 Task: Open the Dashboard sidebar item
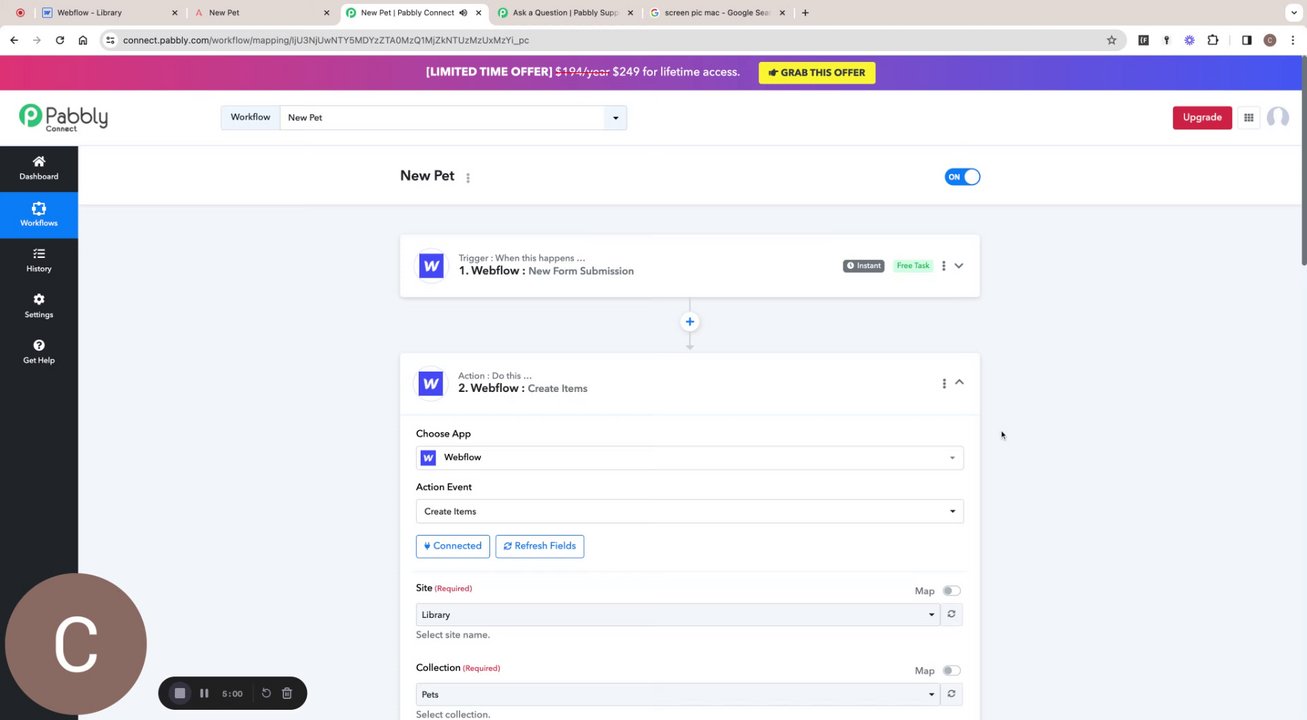(x=39, y=168)
